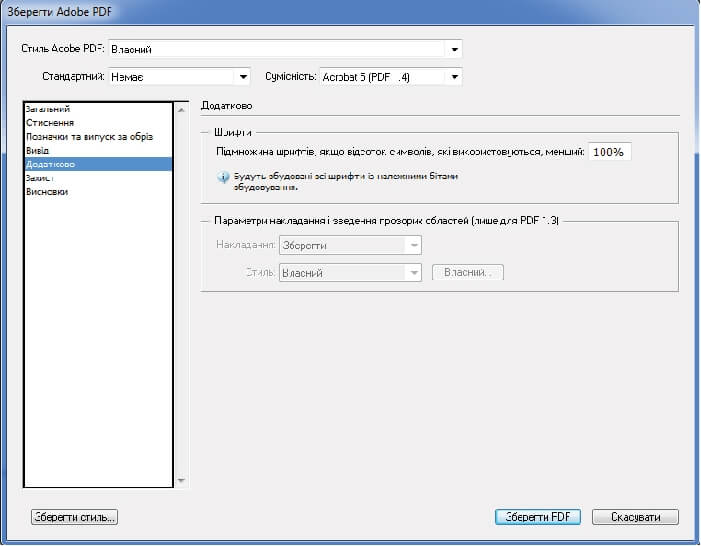The image size is (701, 546).
Task: Switch to the Стиснення category
Action: [x=50, y=122]
